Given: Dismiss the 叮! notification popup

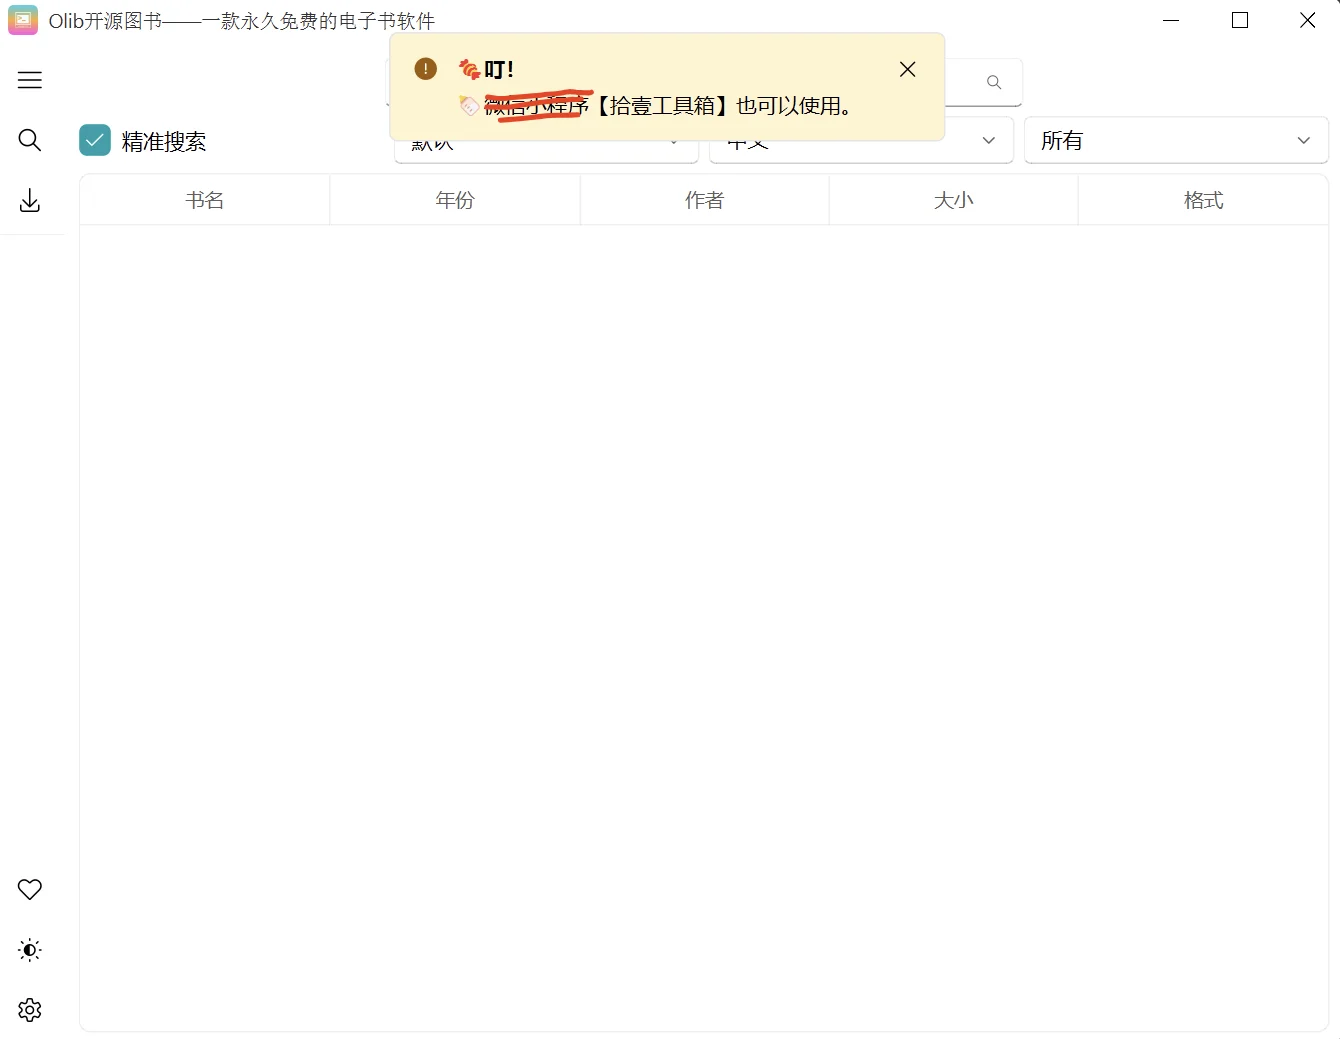Looking at the screenshot, I should [907, 69].
